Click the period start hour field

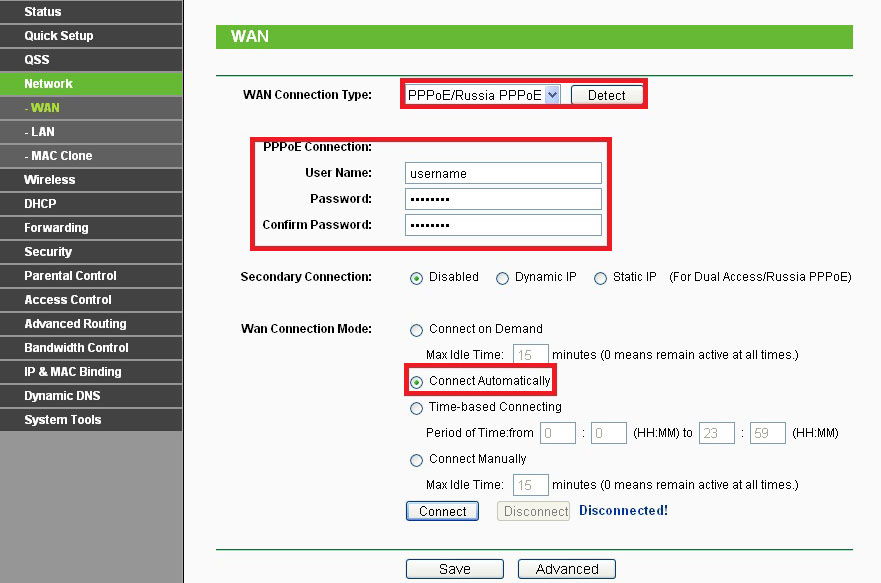tap(557, 433)
